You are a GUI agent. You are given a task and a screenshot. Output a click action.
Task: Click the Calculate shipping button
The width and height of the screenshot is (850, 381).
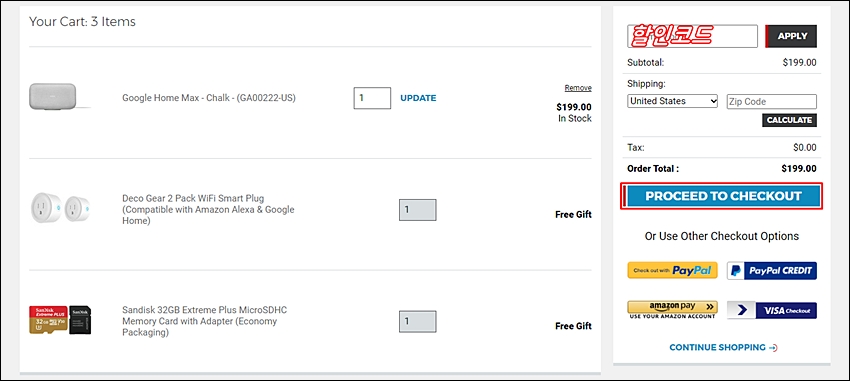click(x=789, y=120)
